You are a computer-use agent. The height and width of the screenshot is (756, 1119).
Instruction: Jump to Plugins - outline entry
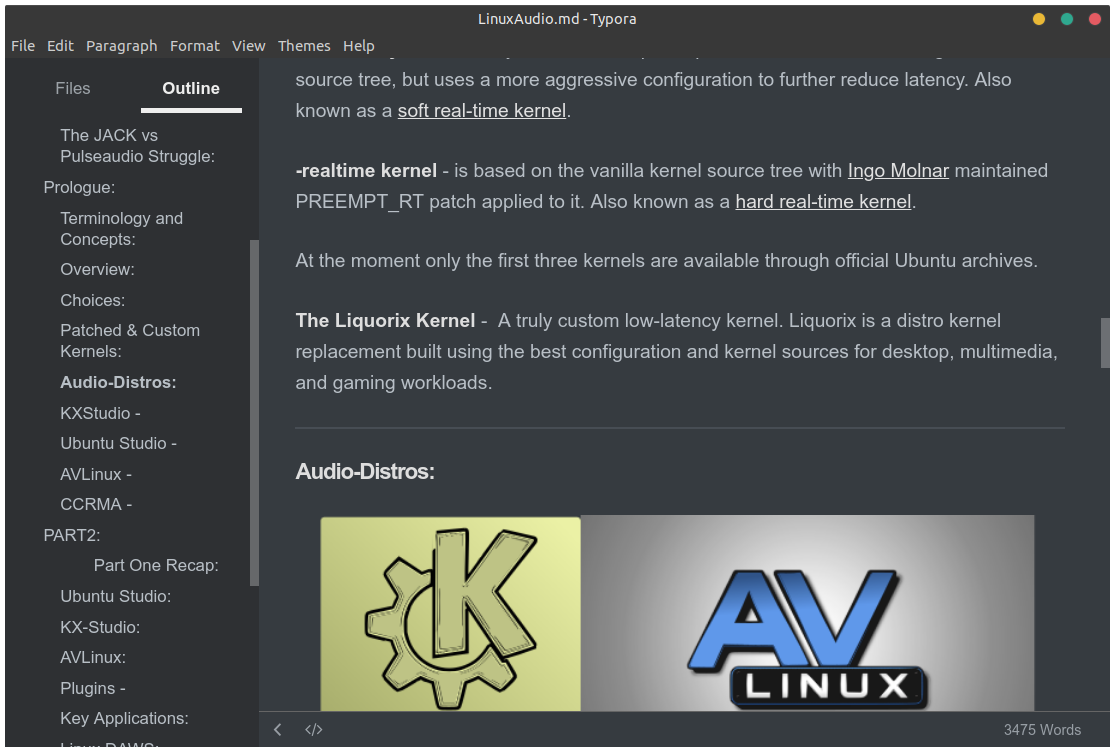(x=93, y=689)
